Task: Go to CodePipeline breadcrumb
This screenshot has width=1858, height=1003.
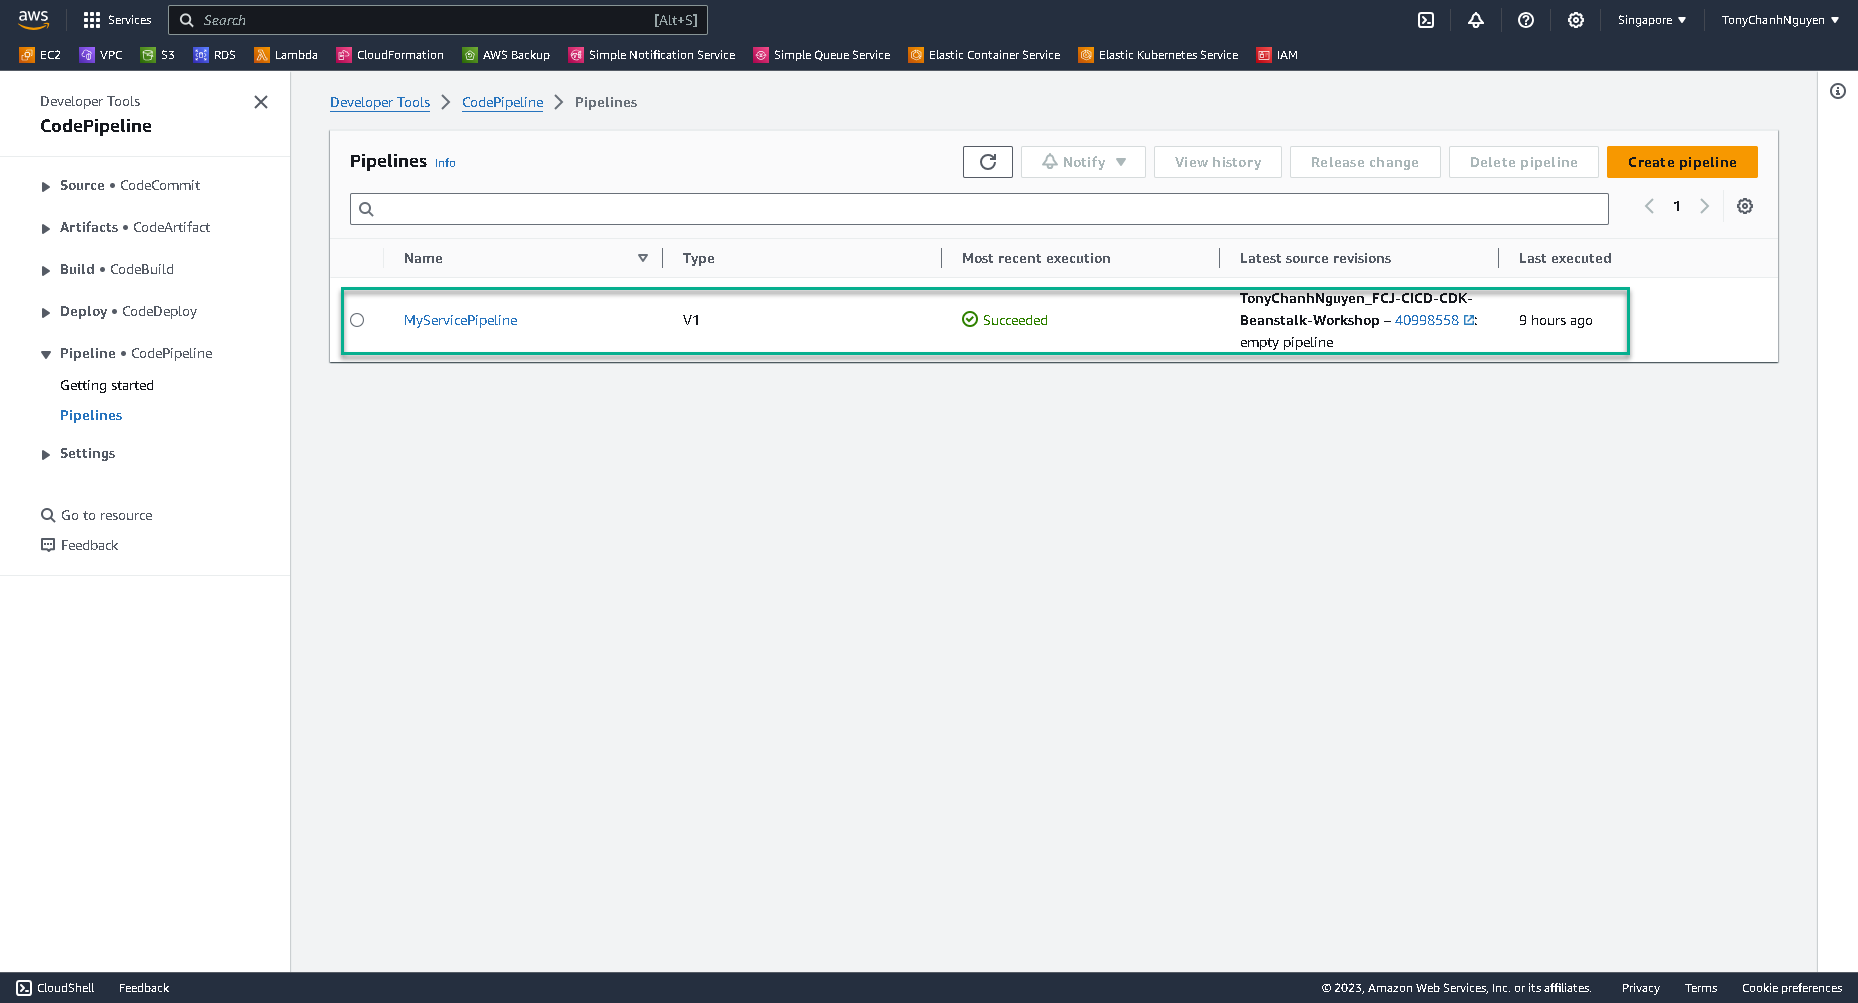Action: 503,102
